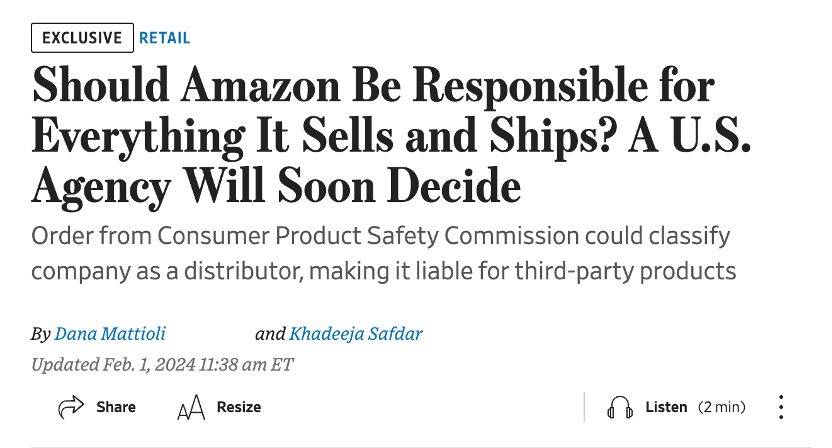Click the (2 min) audio duration
Image resolution: width=832 pixels, height=448 pixels.
(x=722, y=407)
